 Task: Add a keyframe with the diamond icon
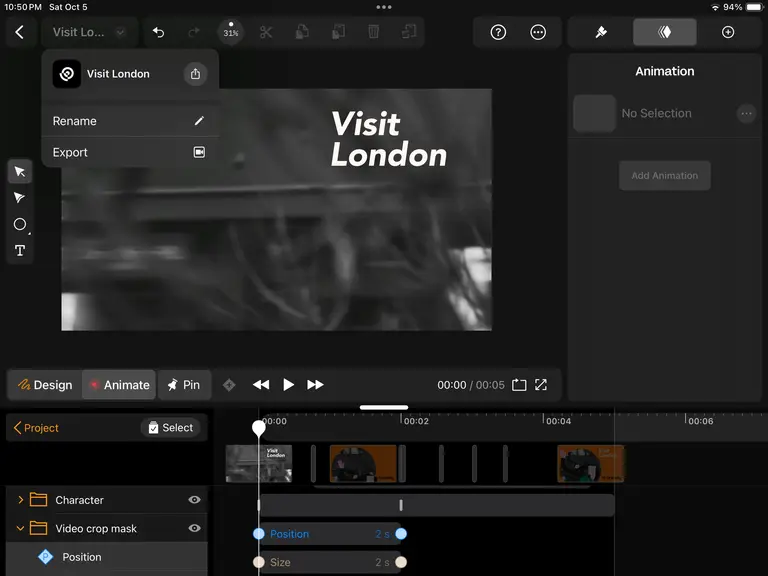[229, 385]
